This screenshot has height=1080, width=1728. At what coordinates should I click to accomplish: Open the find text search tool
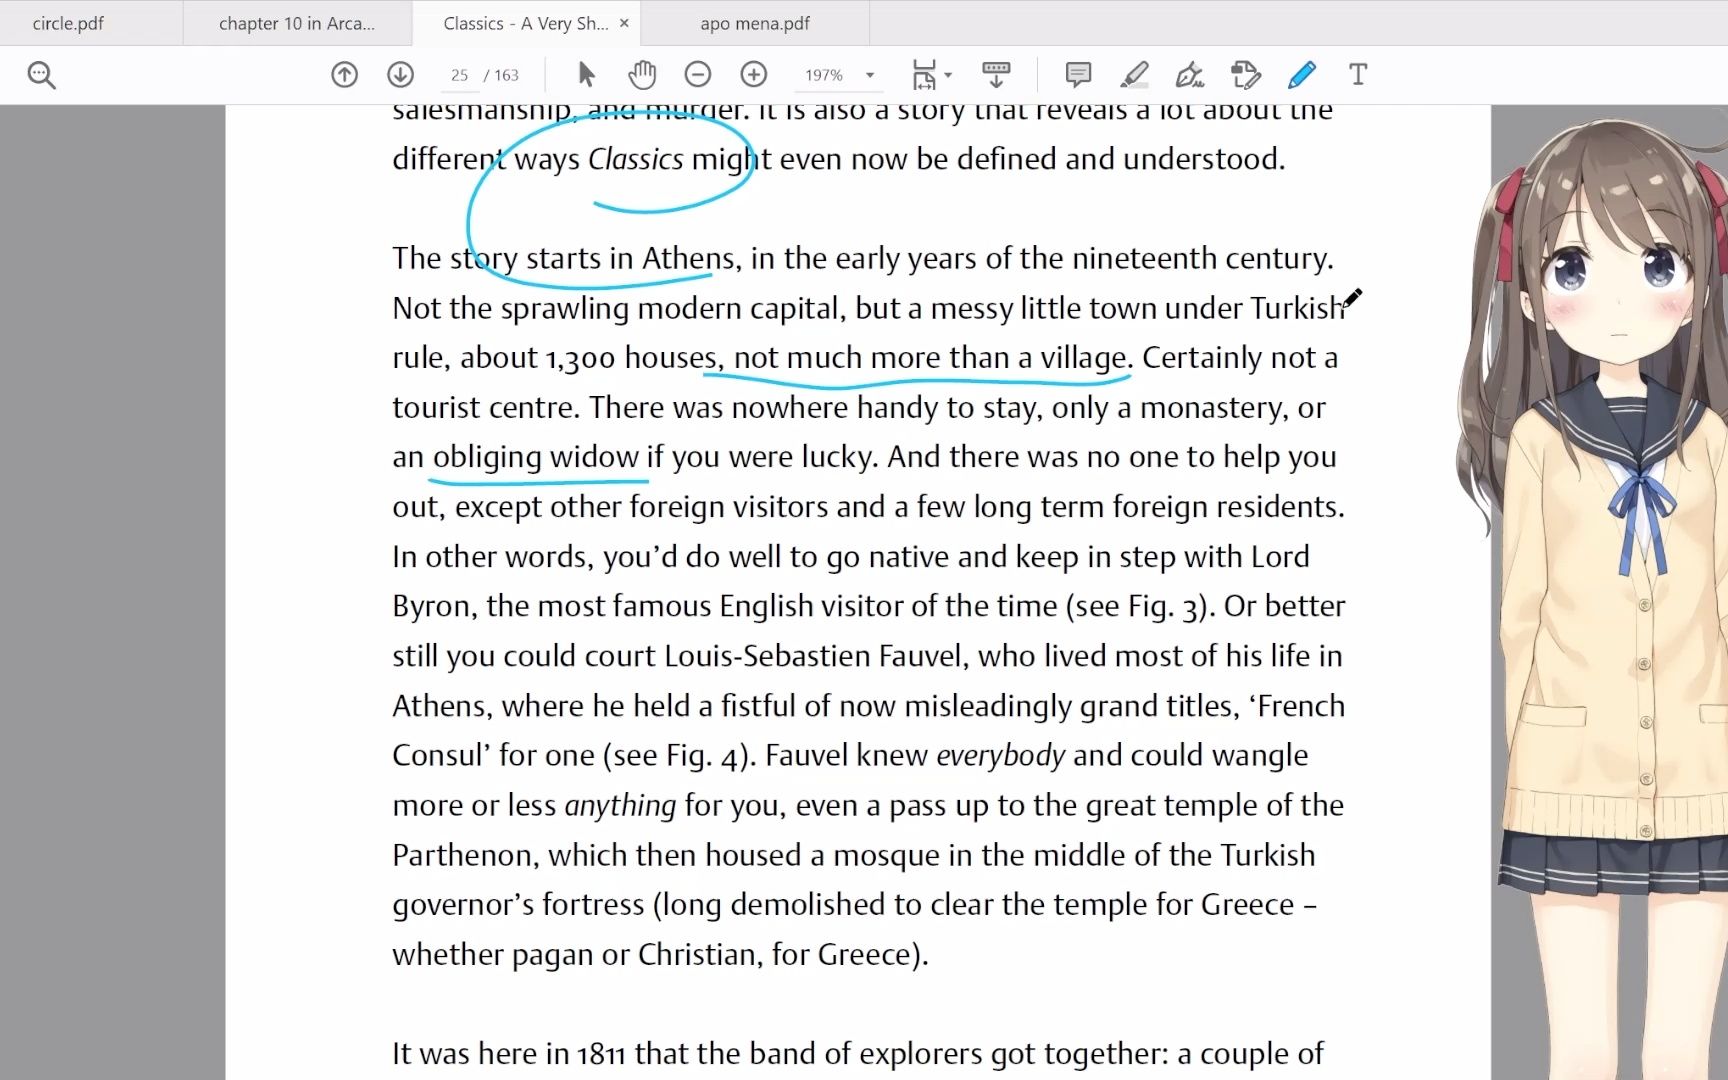point(41,75)
